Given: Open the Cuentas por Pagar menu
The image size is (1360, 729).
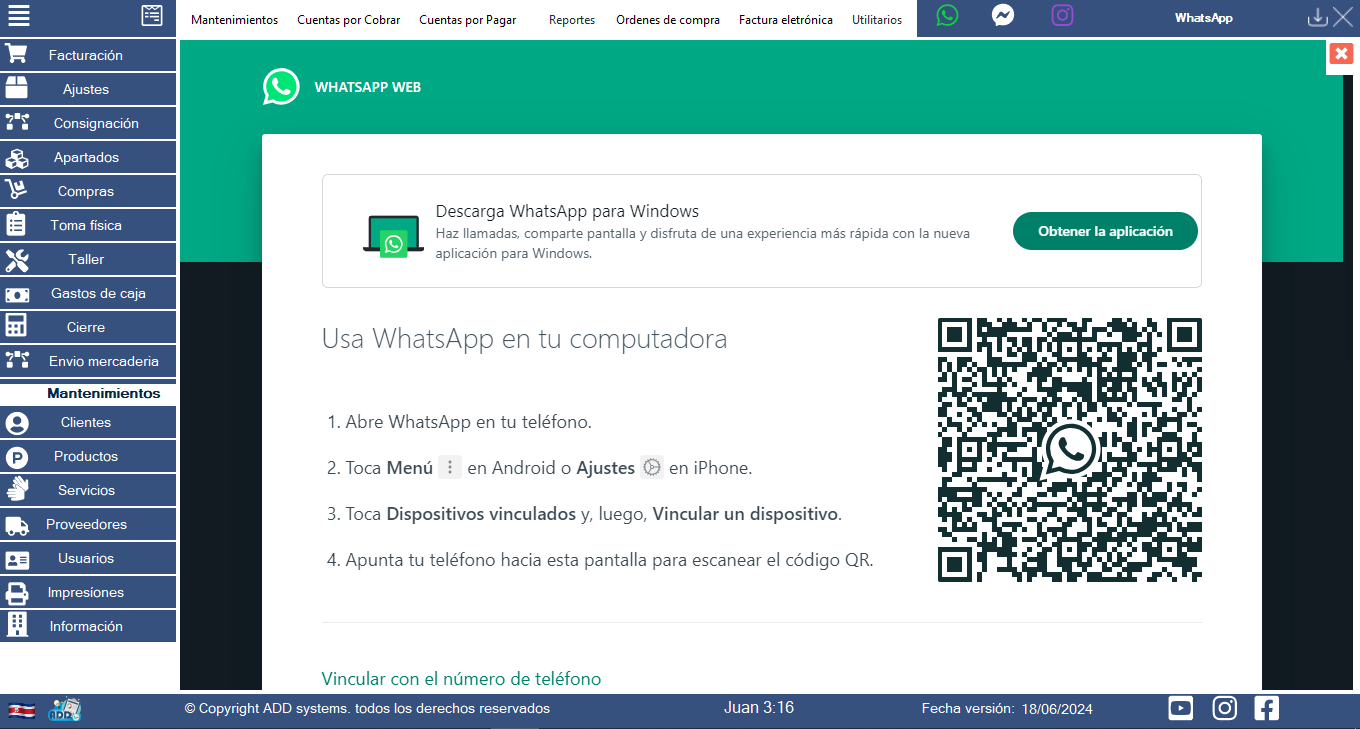Looking at the screenshot, I should (467, 20).
